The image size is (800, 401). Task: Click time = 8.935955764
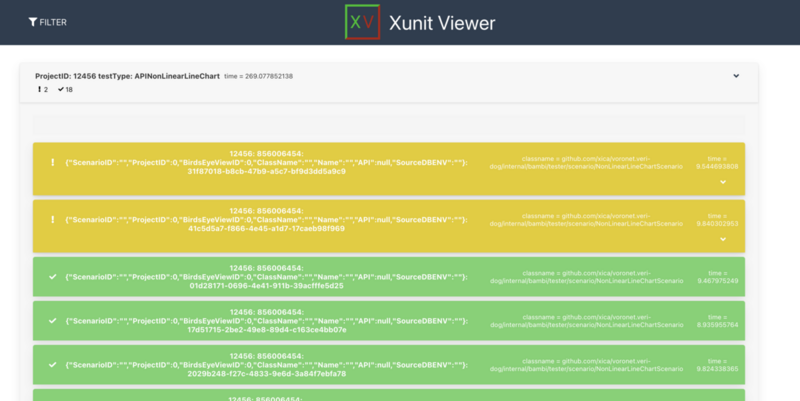coord(717,320)
